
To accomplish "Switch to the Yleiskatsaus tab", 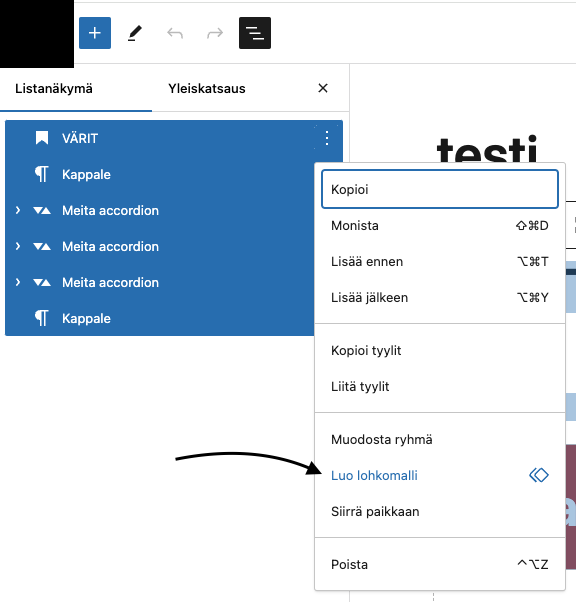I will coord(207,88).
